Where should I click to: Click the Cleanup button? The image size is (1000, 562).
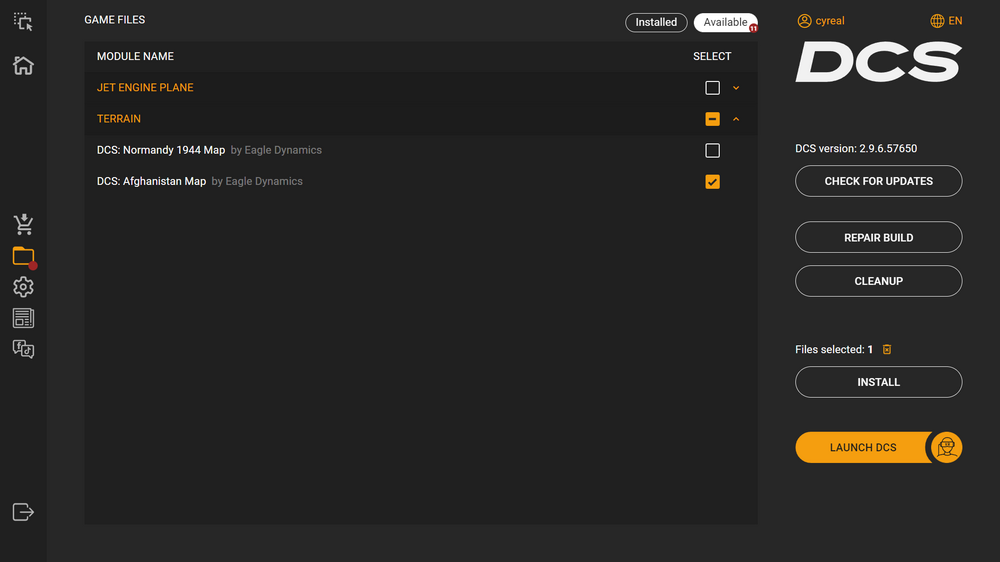click(878, 281)
